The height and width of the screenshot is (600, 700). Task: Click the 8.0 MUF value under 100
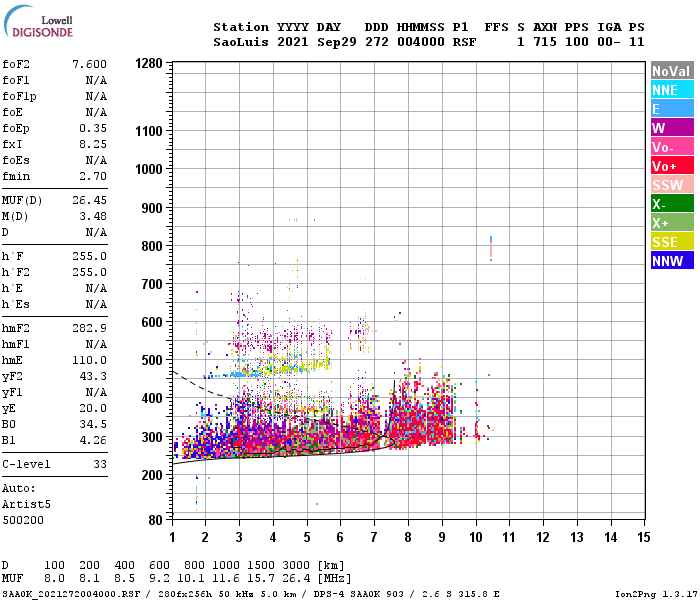coord(54,579)
